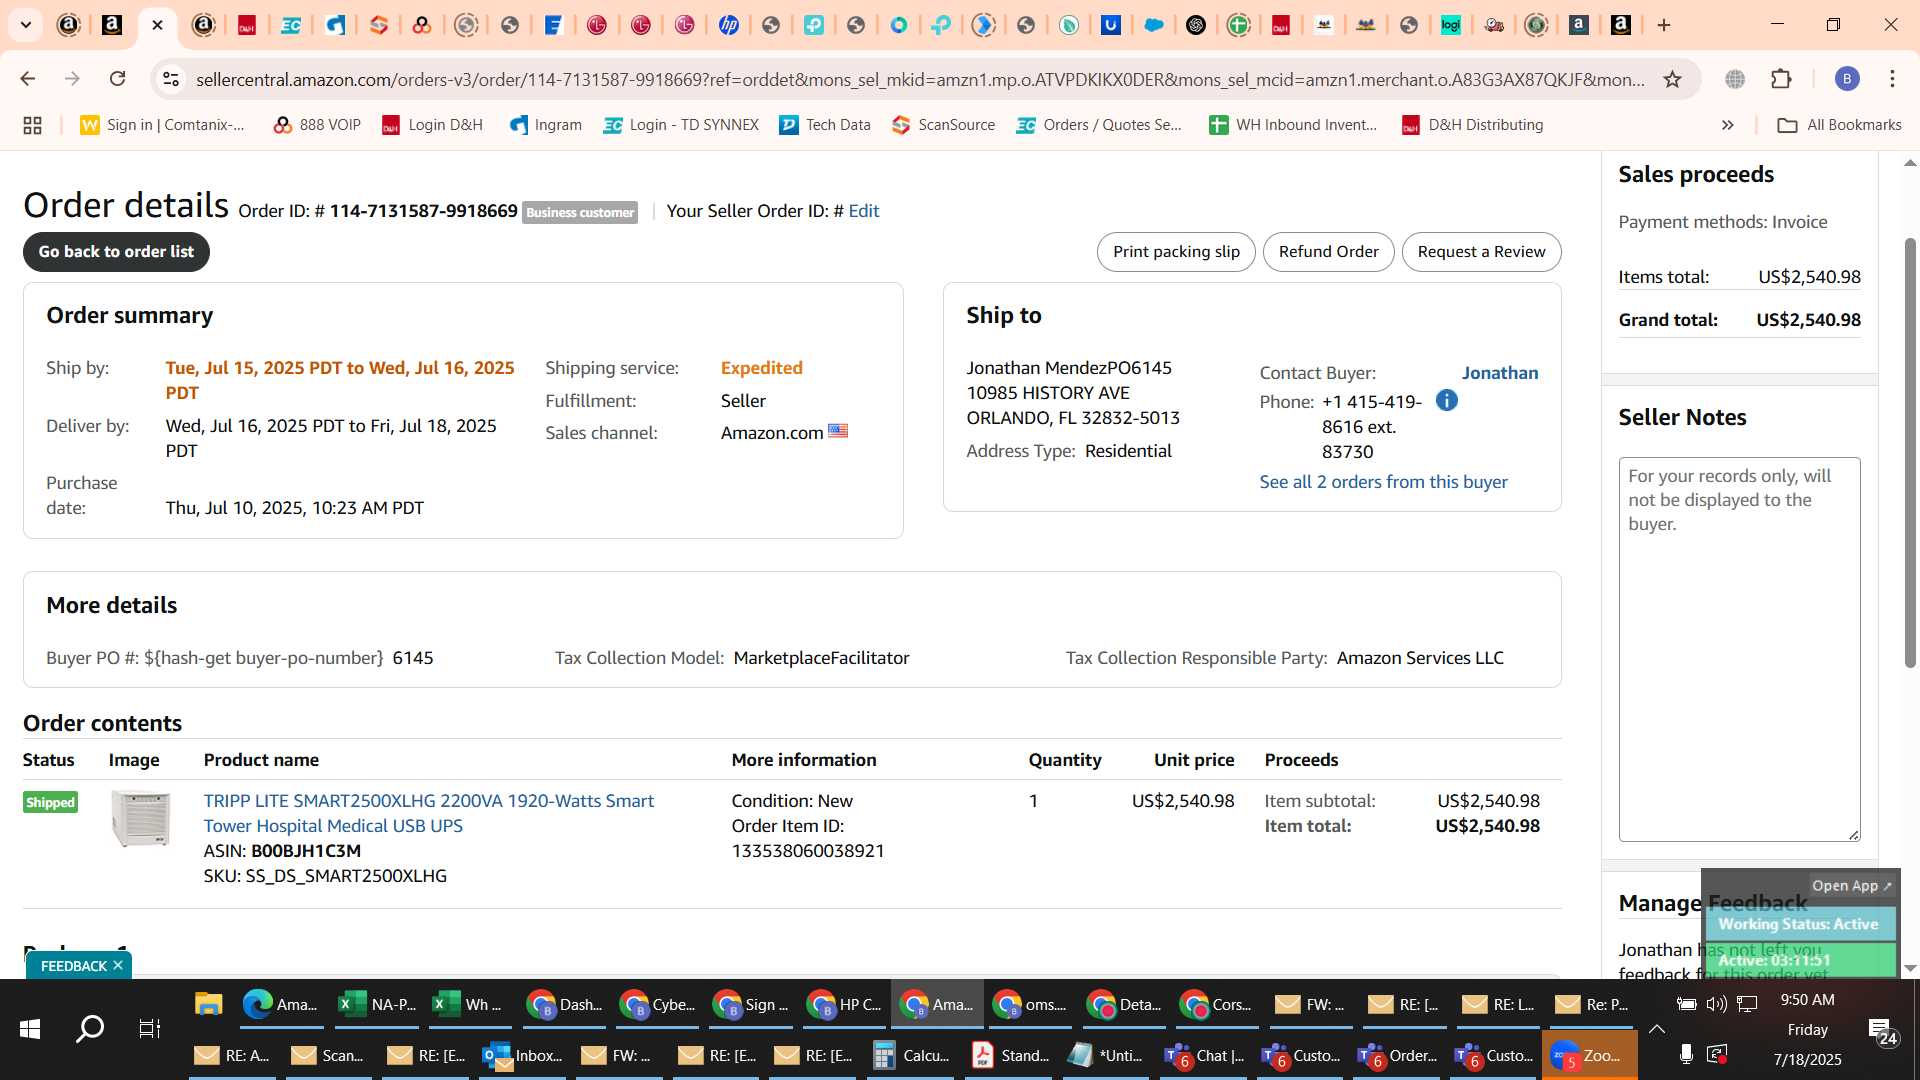Click the page vertical scrollbar
1920x1080 pixels.
pos(1910,453)
